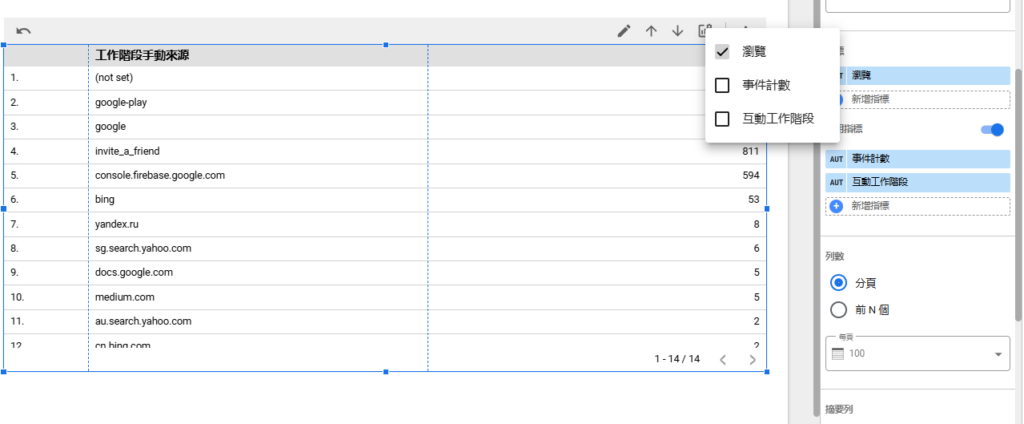The height and width of the screenshot is (424, 1024).
Task: Go to the previous table page arrow
Action: [723, 359]
